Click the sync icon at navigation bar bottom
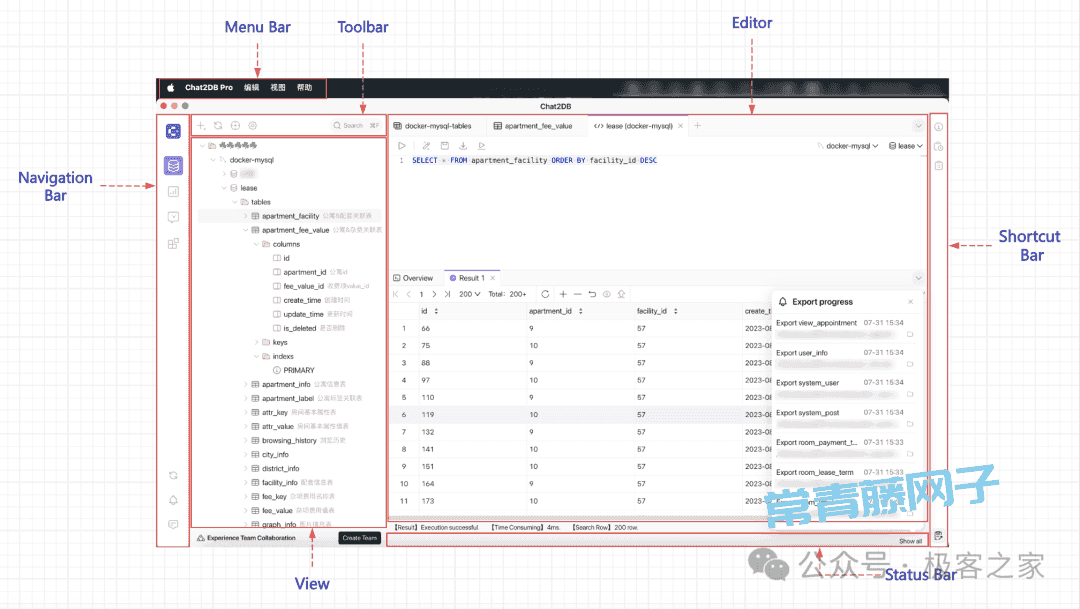 (x=173, y=475)
